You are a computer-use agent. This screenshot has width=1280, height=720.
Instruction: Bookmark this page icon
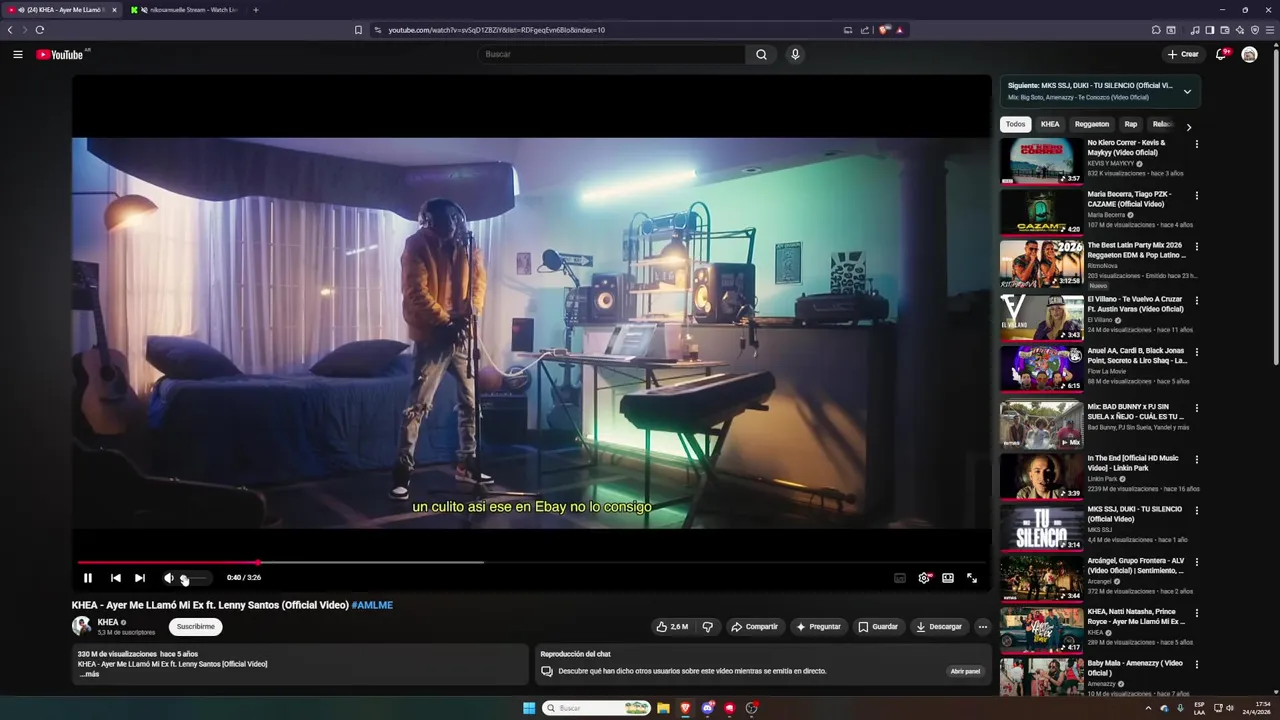[358, 30]
